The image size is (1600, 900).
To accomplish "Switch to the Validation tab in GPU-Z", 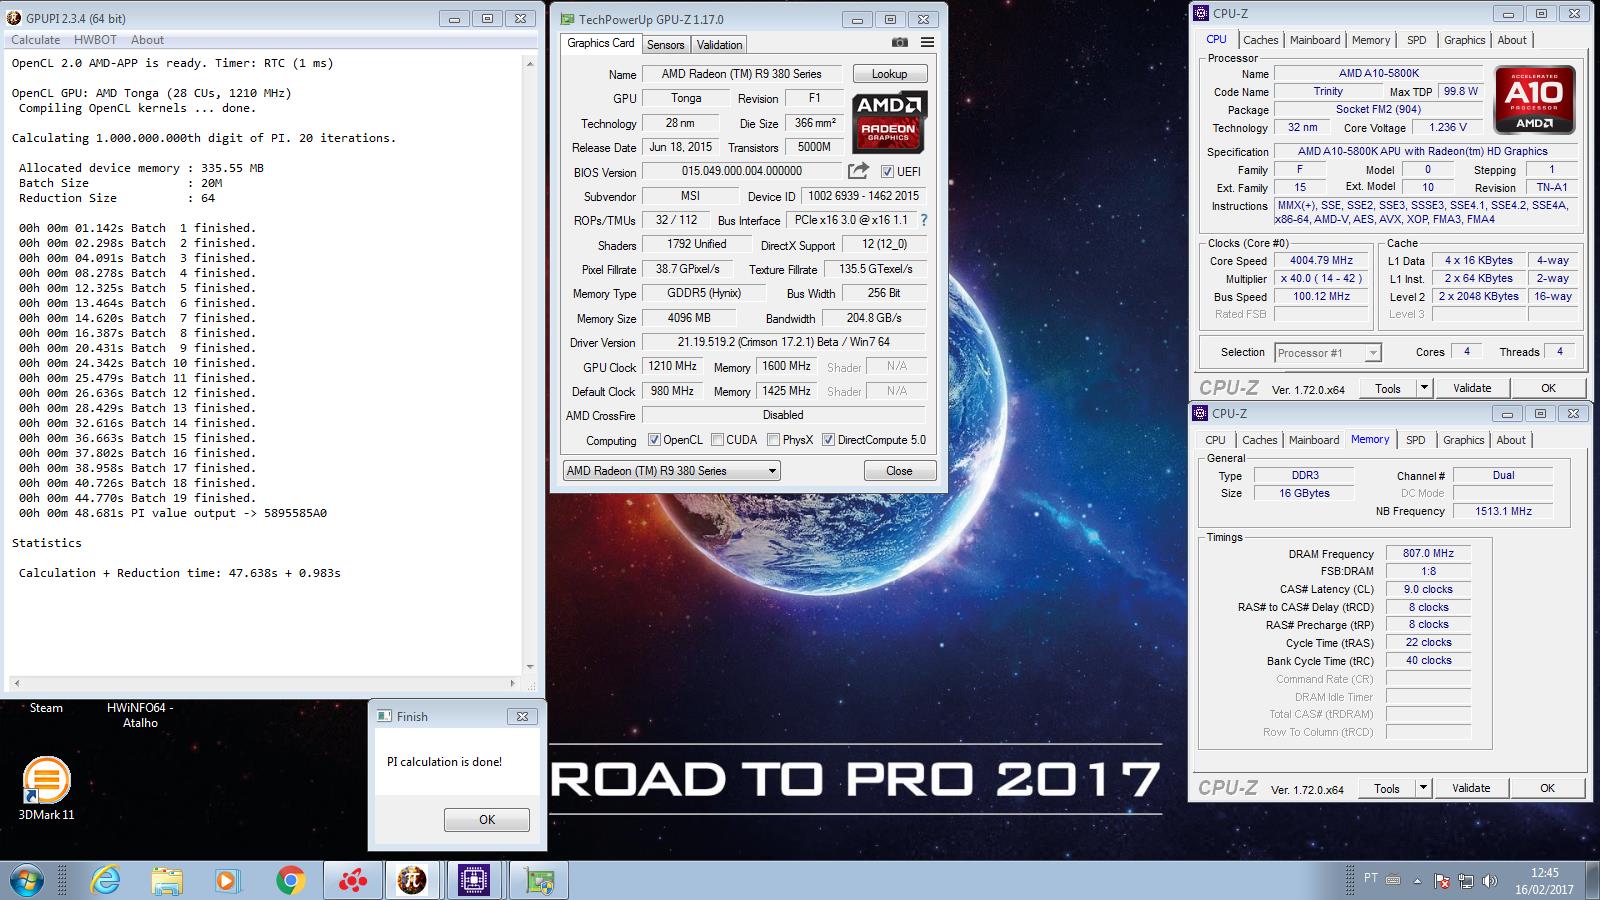I will (x=719, y=44).
